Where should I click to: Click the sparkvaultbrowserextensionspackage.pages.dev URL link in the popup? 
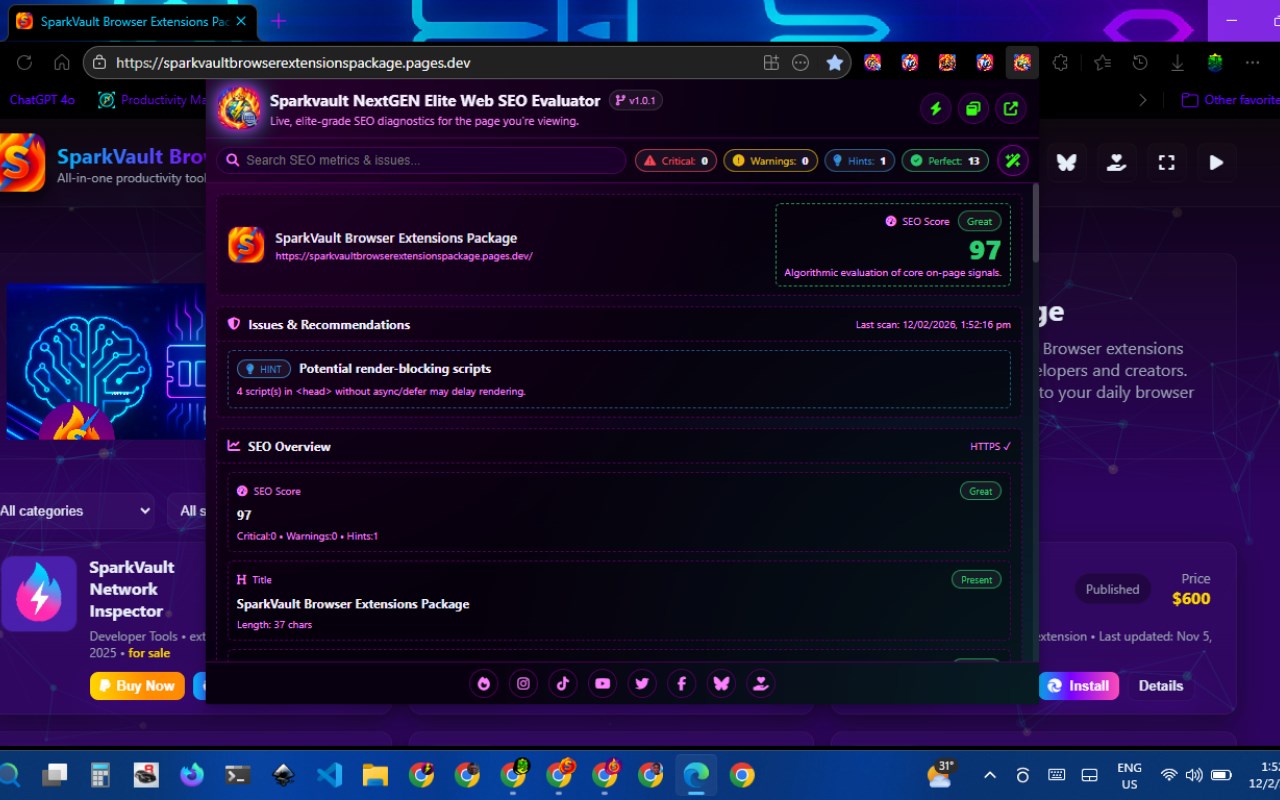click(404, 256)
